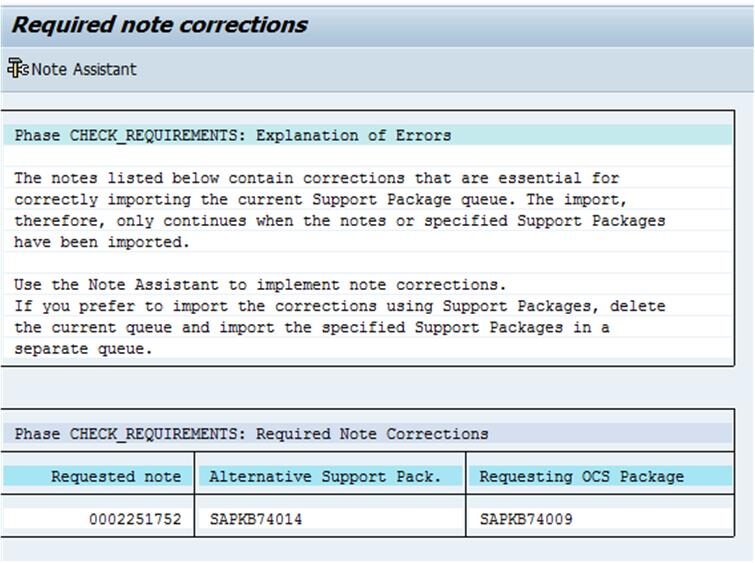This screenshot has width=755, height=563.
Task: Click the "Required Note Corrections" section header
Action: point(372,434)
